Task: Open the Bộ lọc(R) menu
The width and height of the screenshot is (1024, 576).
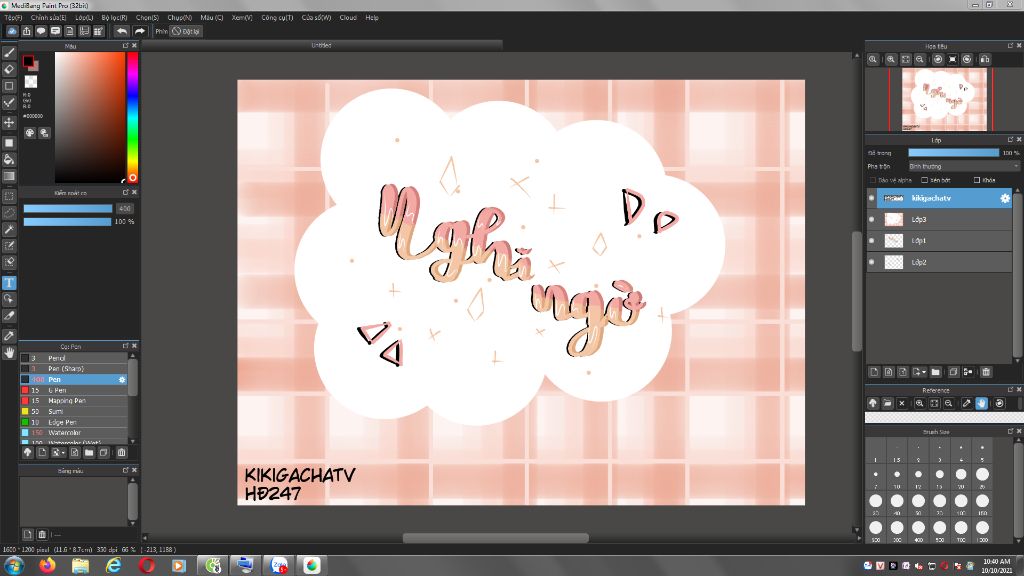Action: (114, 18)
